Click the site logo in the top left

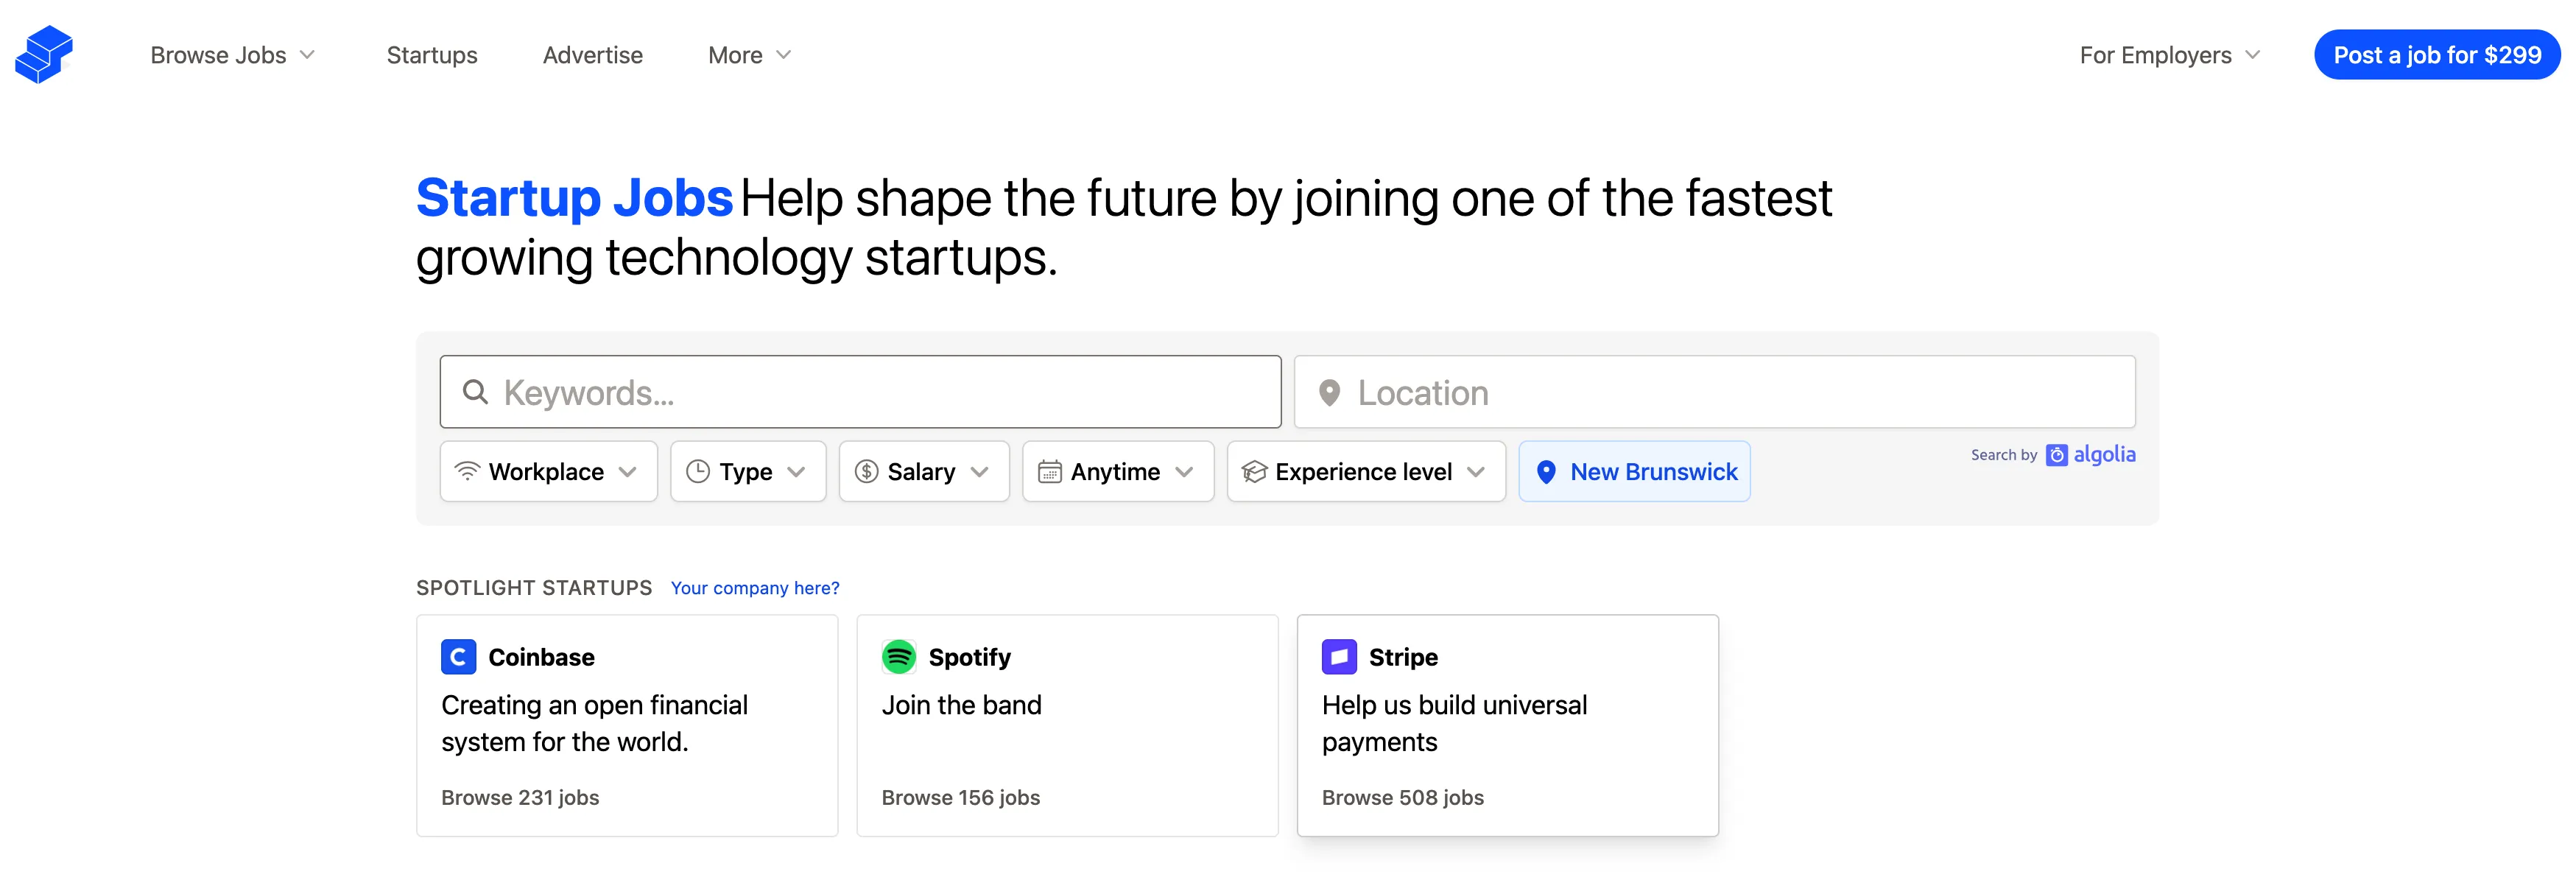click(44, 55)
